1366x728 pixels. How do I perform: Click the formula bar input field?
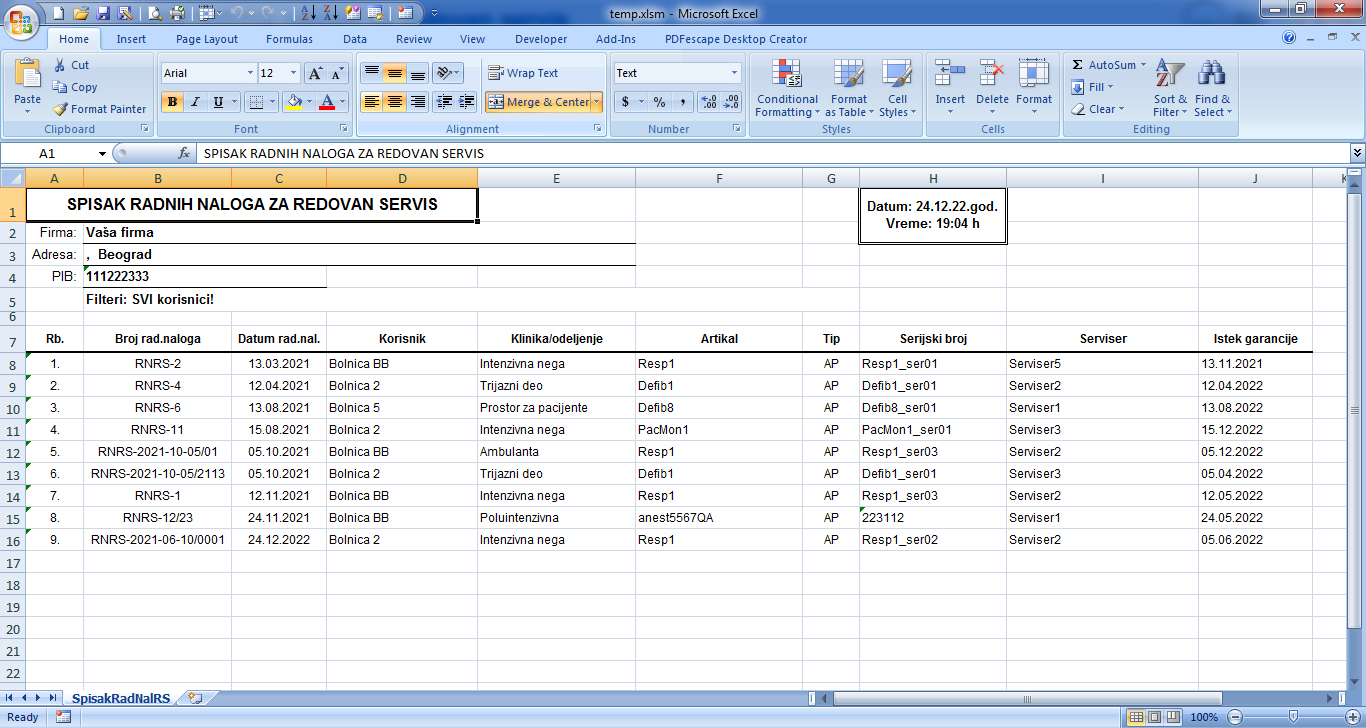(x=773, y=154)
